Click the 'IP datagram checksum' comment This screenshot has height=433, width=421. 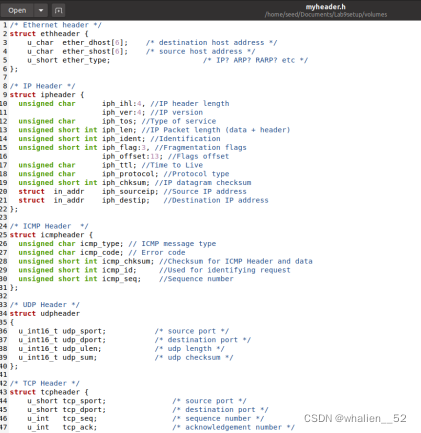point(203,182)
